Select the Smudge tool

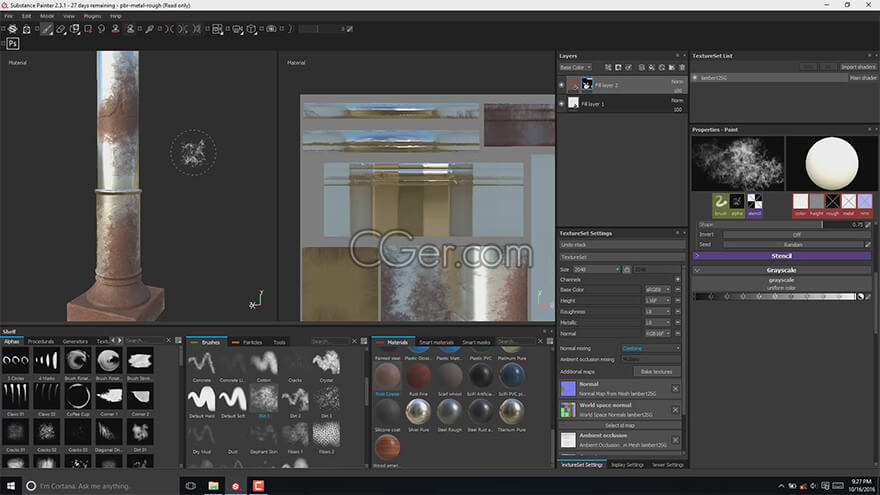[x=102, y=29]
